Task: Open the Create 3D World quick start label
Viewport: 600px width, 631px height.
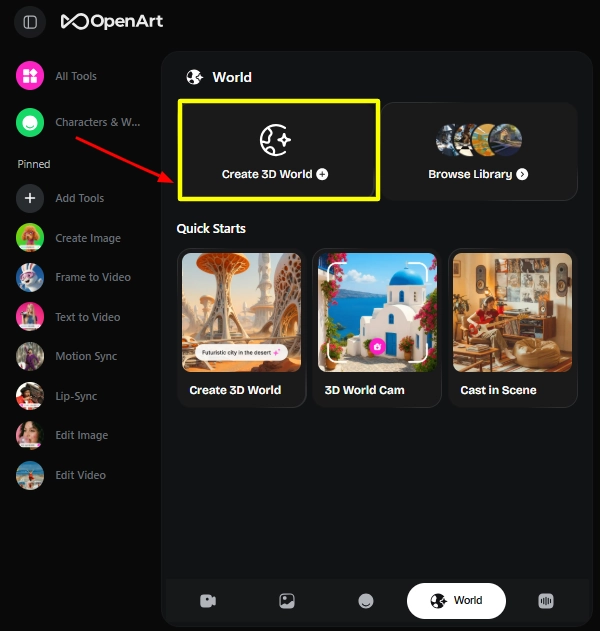Action: [x=235, y=390]
